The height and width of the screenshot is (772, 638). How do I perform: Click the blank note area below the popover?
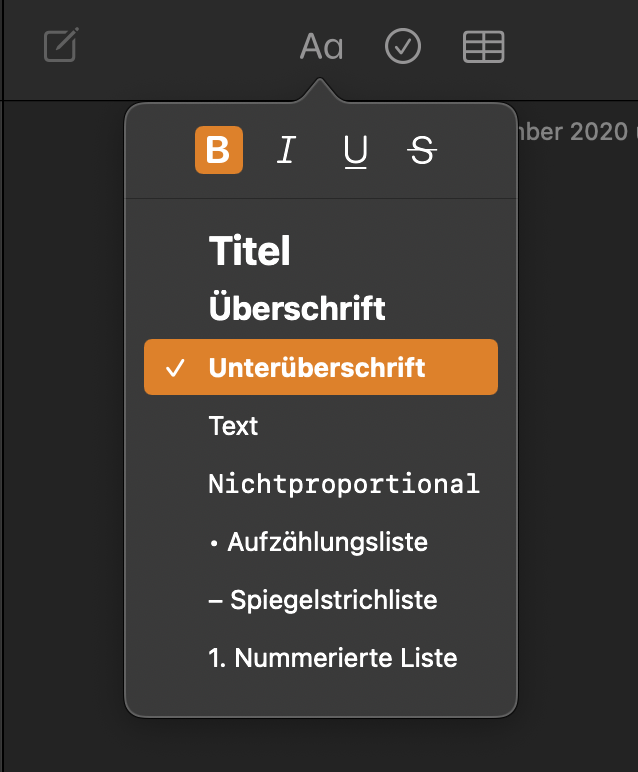point(320,745)
